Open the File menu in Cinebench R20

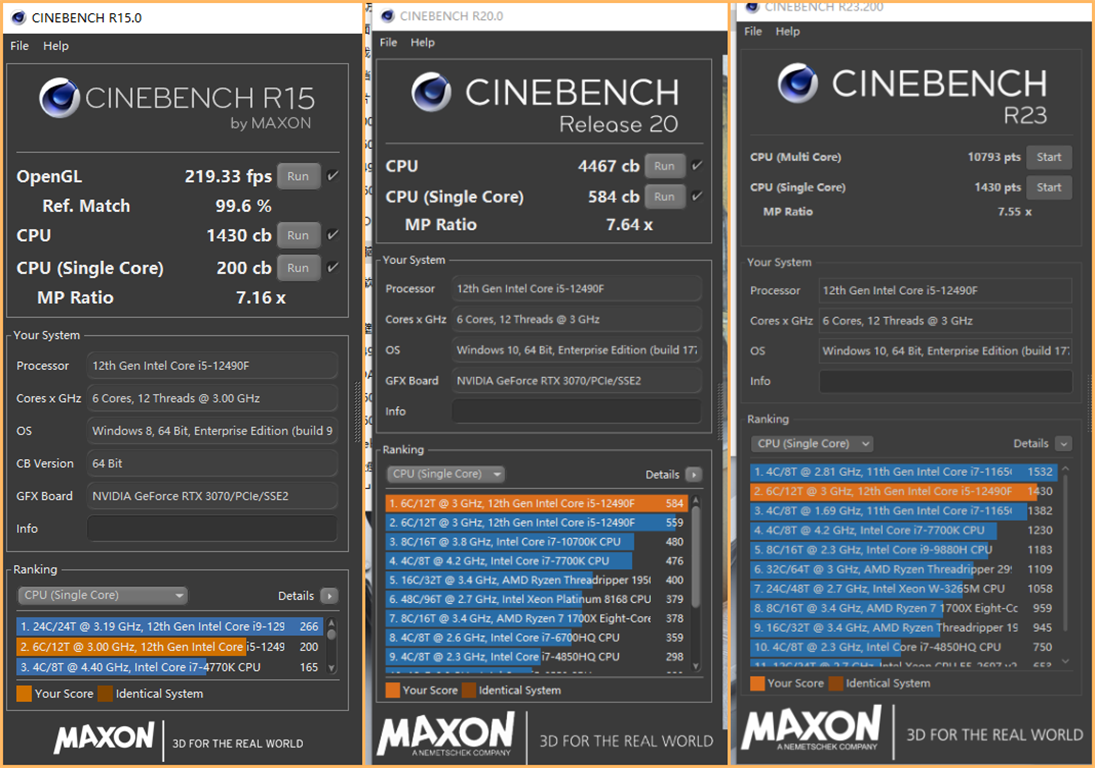click(x=388, y=42)
